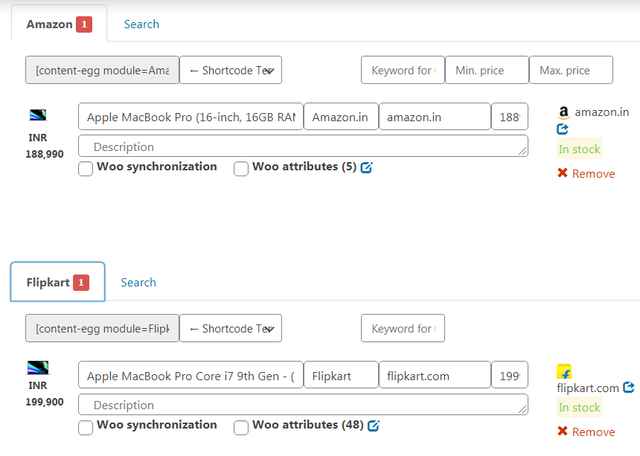The image size is (640, 456).
Task: Click the Min. price field
Action: (x=487, y=70)
